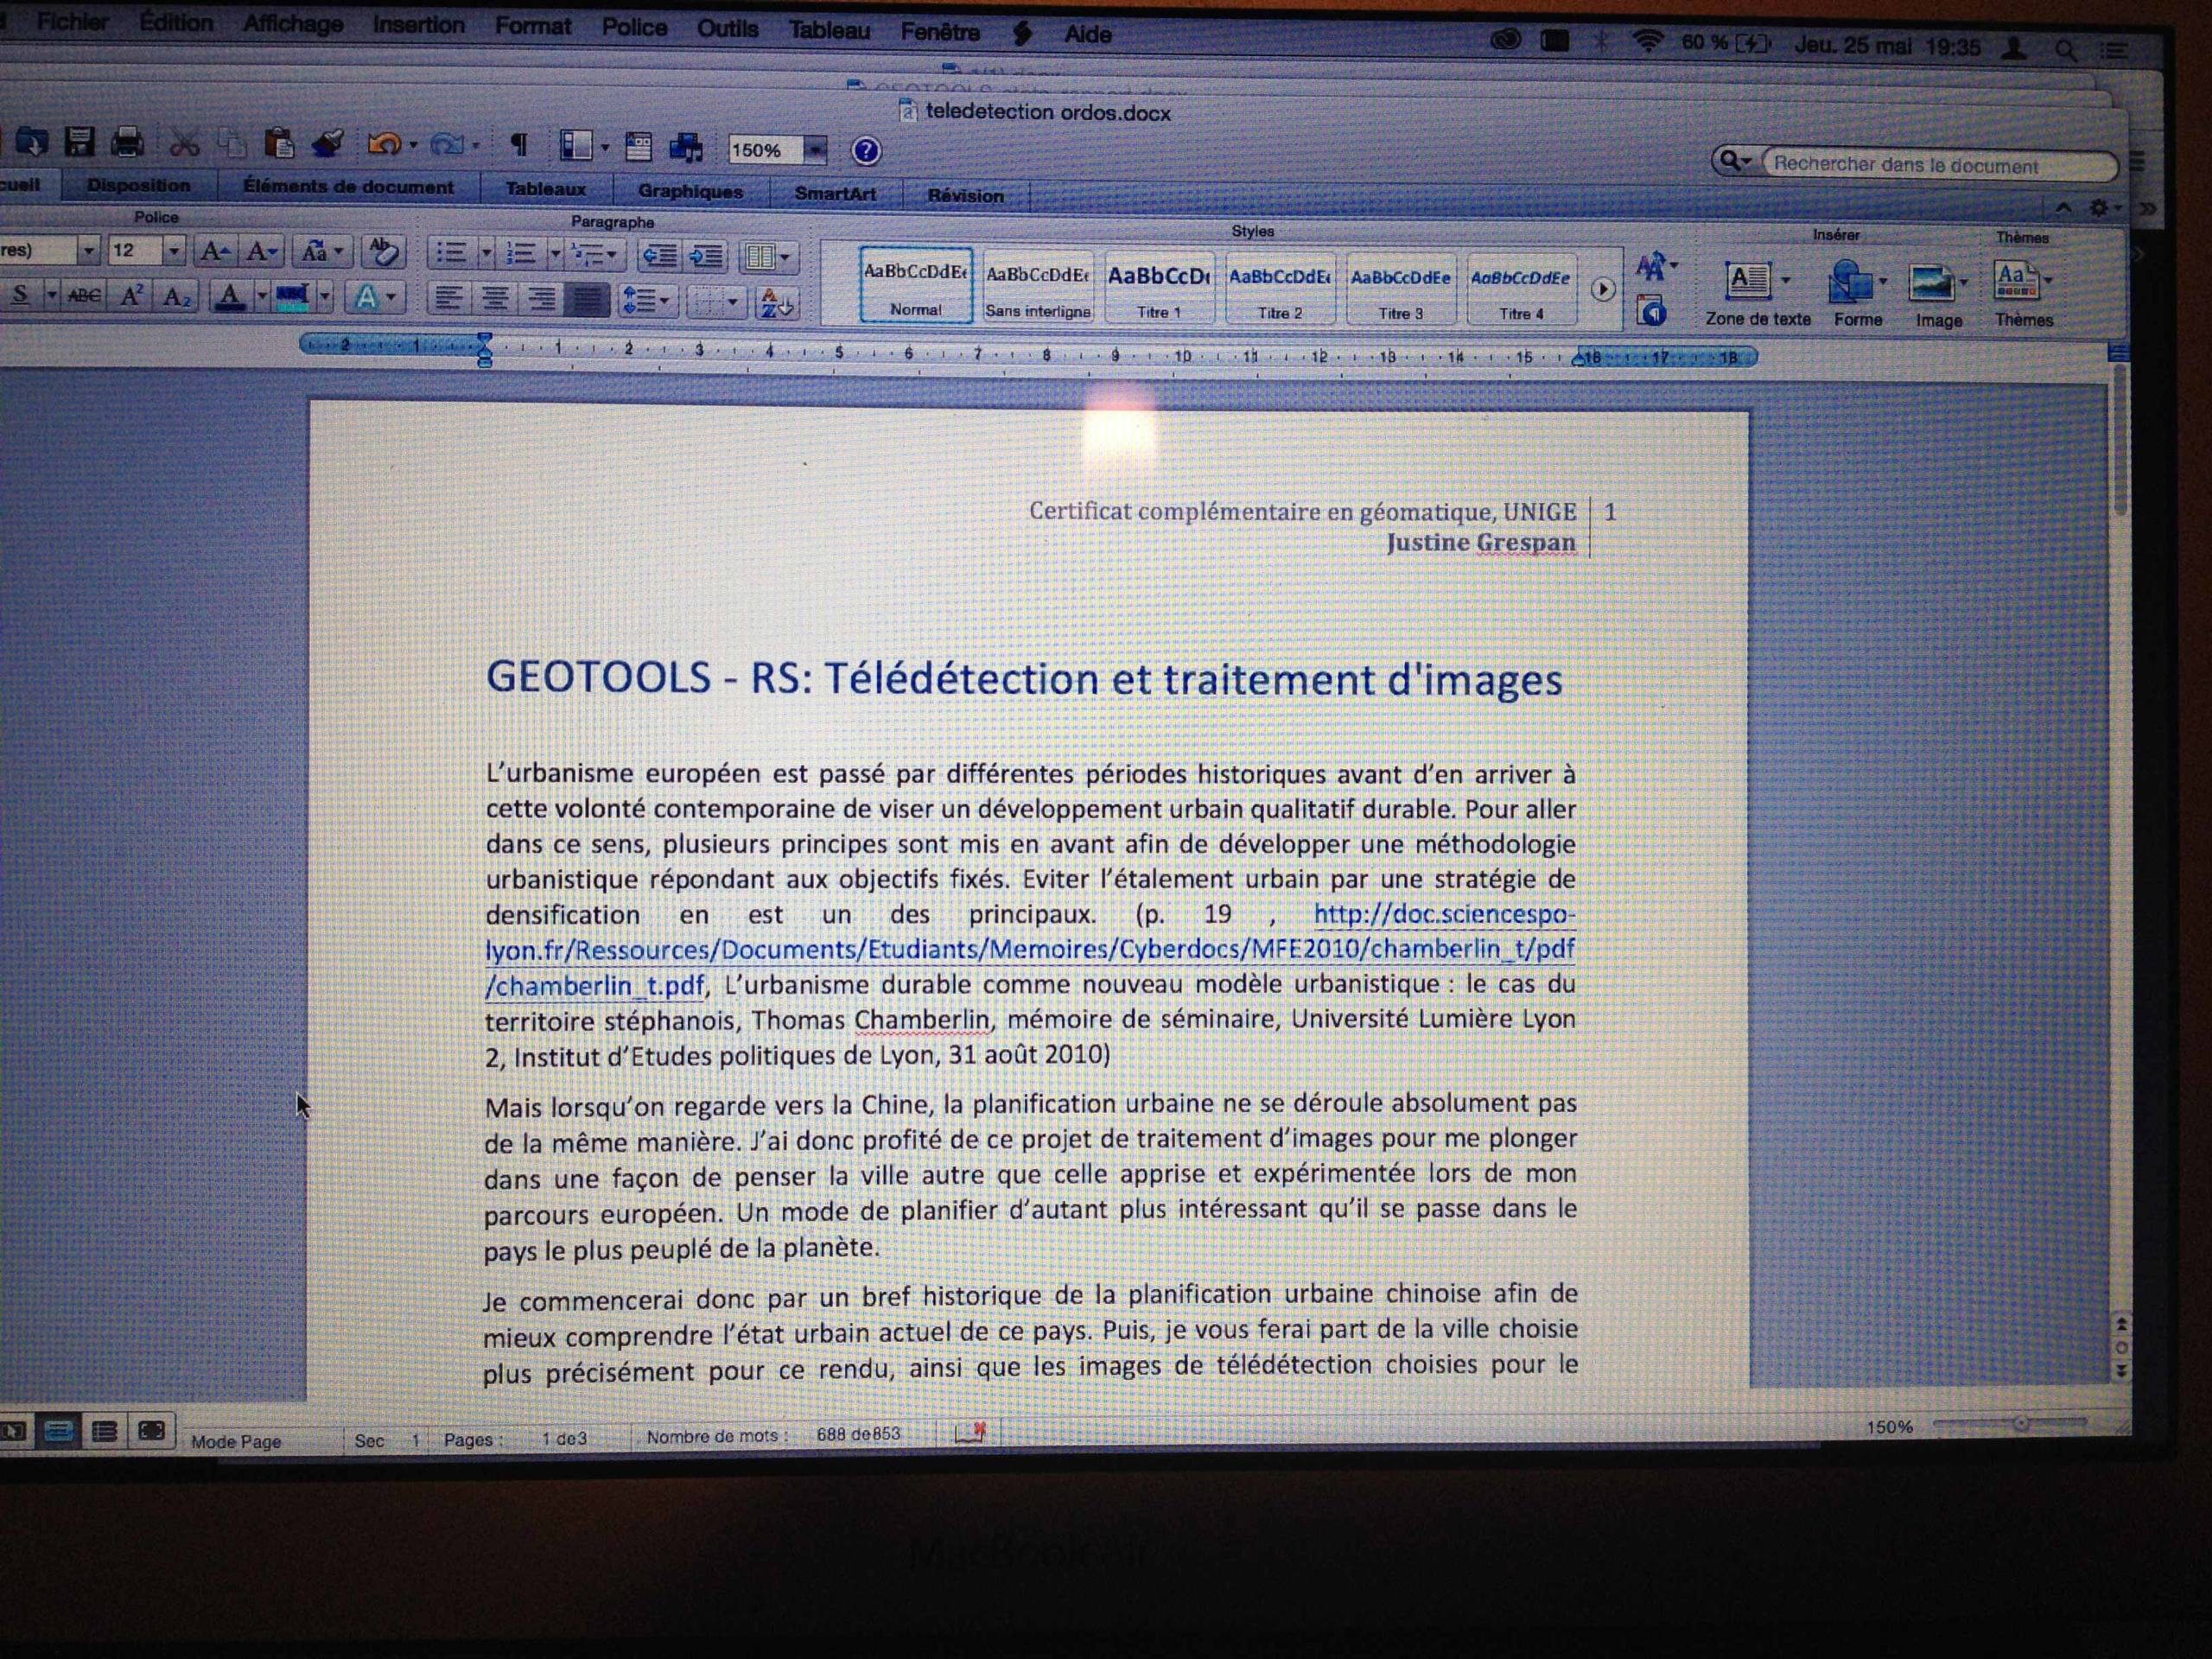Open the text effects A dropdown
This screenshot has width=2212, height=1659.
pyautogui.click(x=376, y=298)
